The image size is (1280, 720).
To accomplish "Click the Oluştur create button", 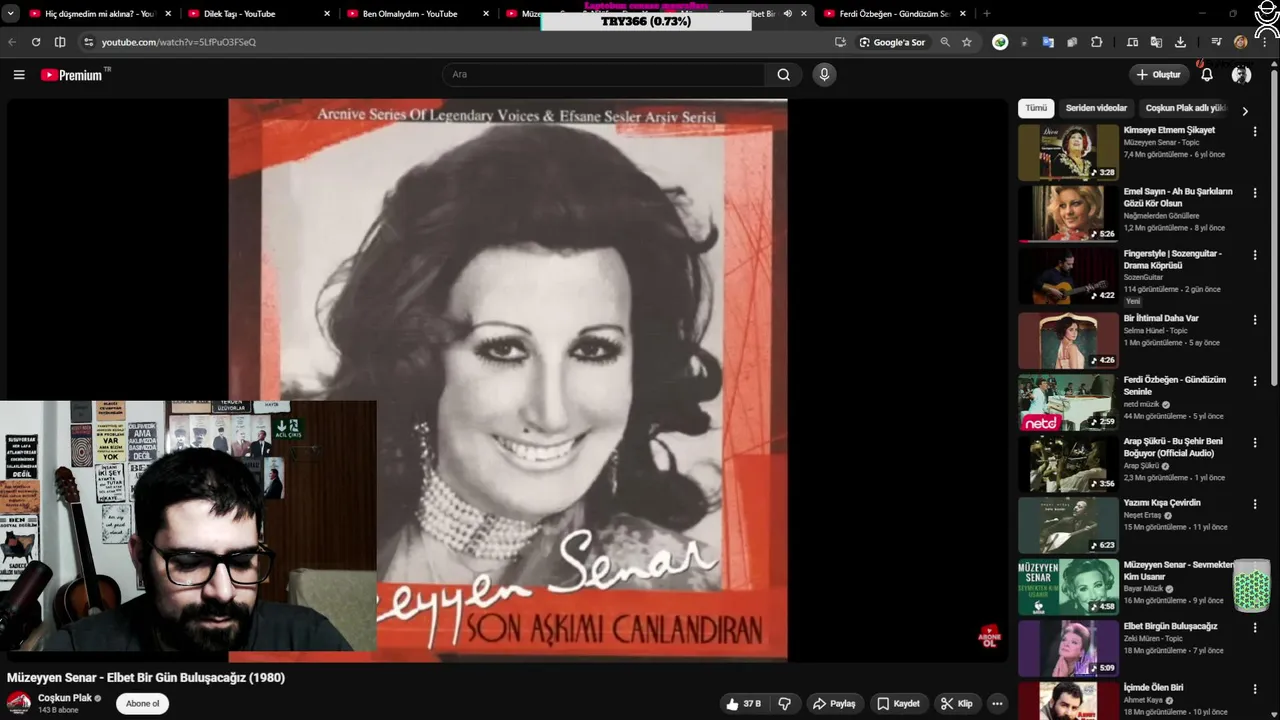I will (1158, 74).
